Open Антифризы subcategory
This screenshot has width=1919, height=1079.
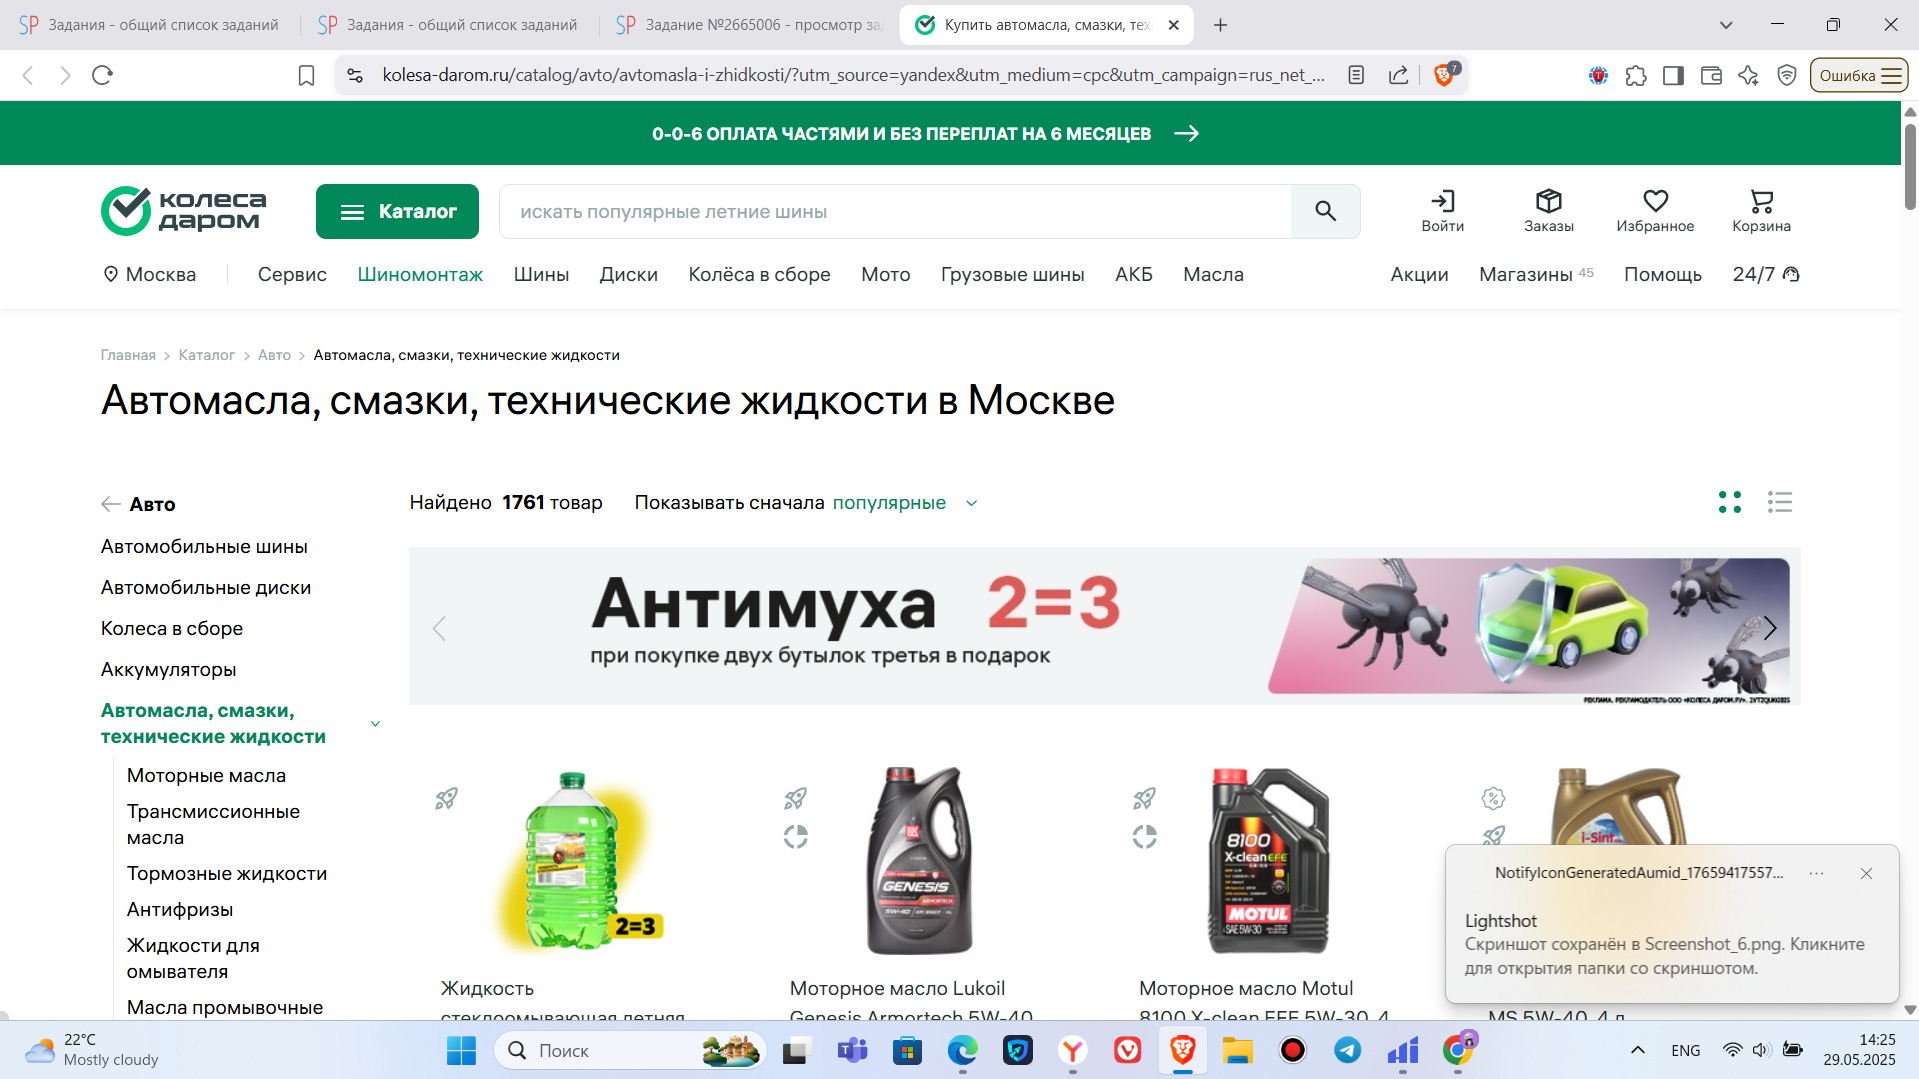180,909
